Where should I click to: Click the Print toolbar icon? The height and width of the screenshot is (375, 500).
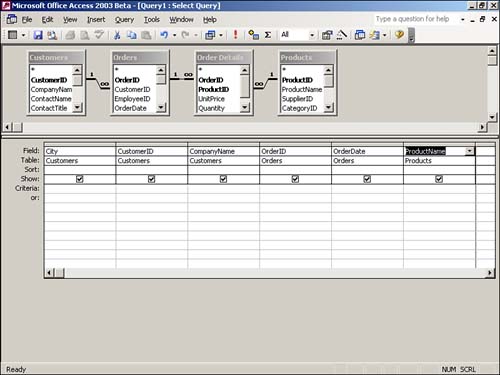coord(70,35)
